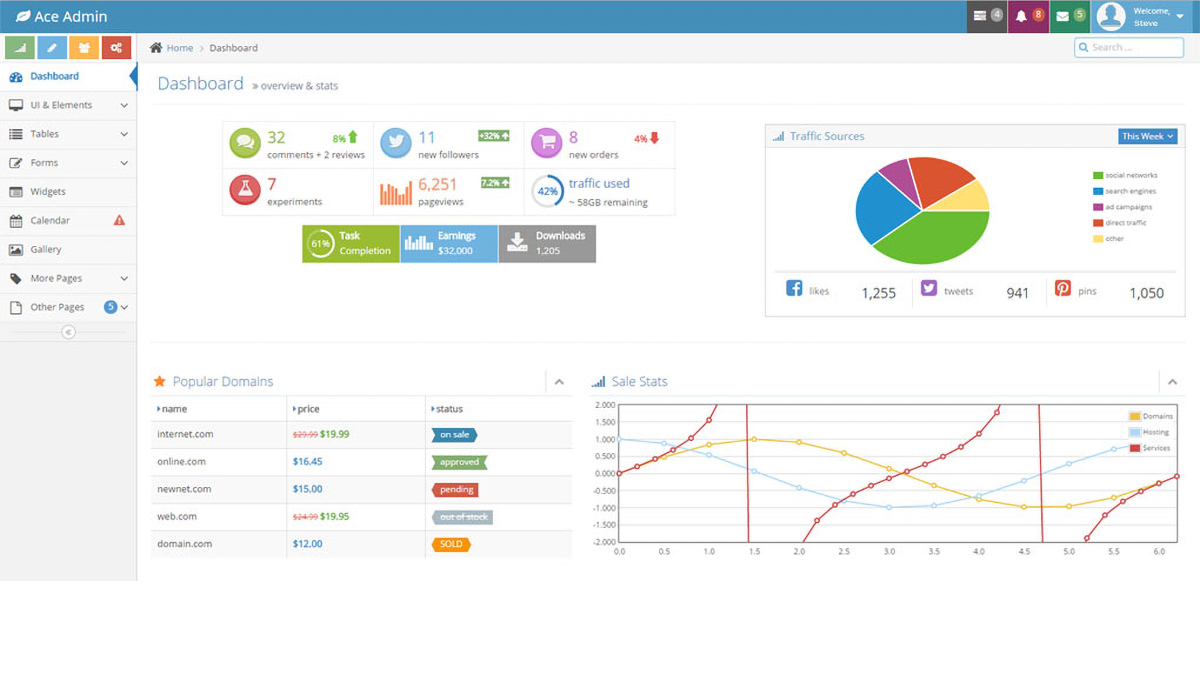The image size is (1200, 675).
Task: Click the Search input field
Action: coord(1129,47)
